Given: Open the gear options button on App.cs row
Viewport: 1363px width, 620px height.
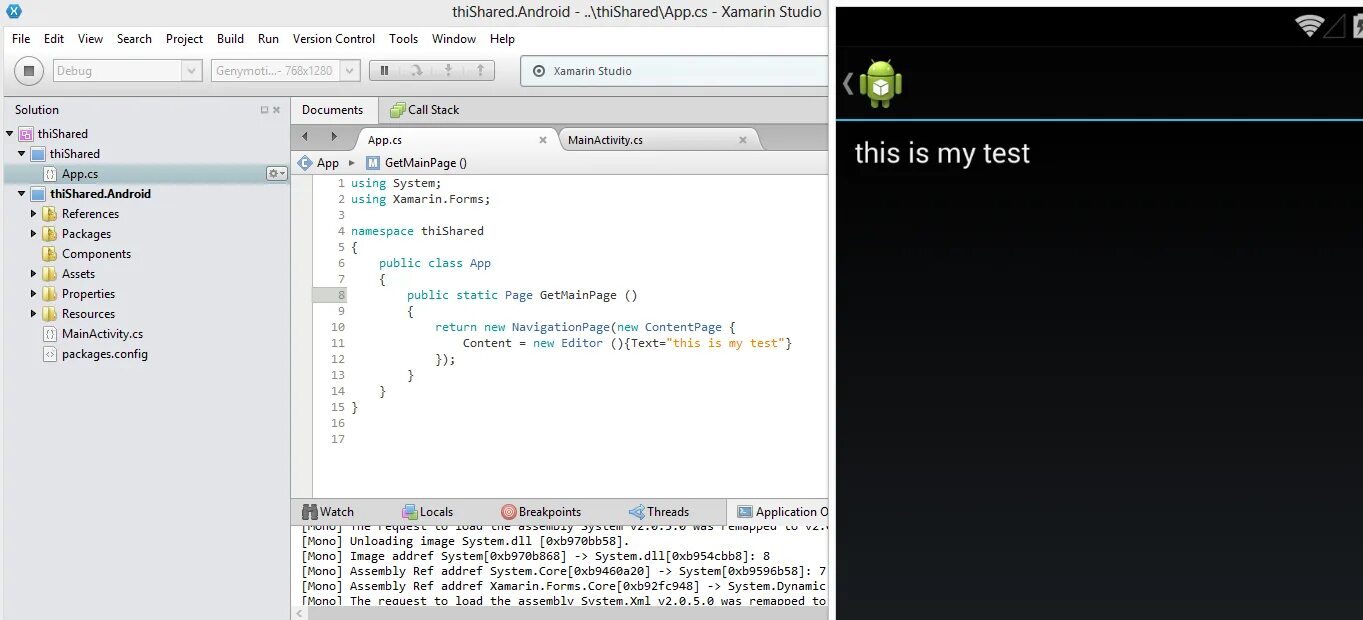Looking at the screenshot, I should tap(276, 174).
